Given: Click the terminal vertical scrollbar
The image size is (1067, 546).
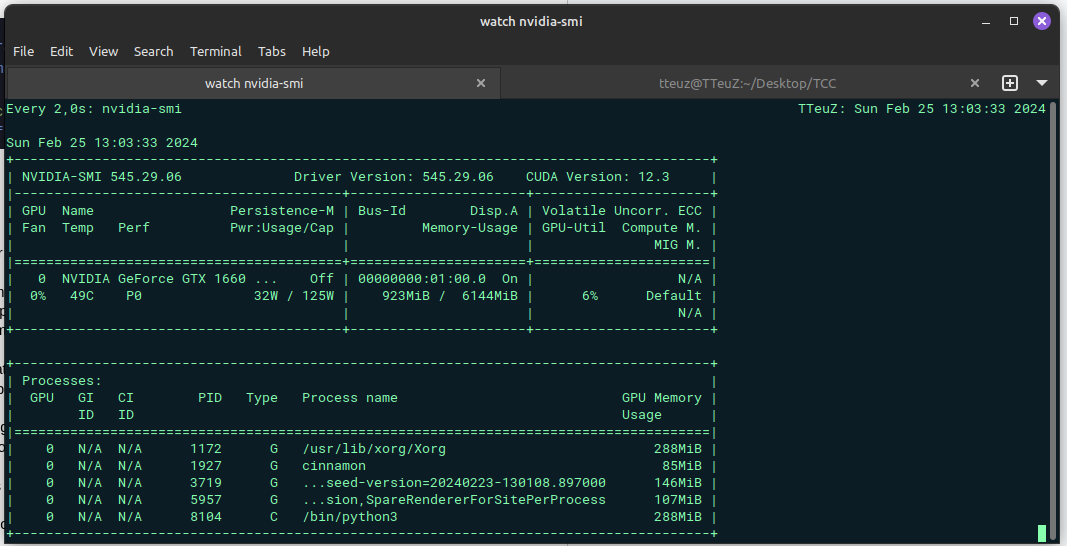Looking at the screenshot, I should point(1054,320).
